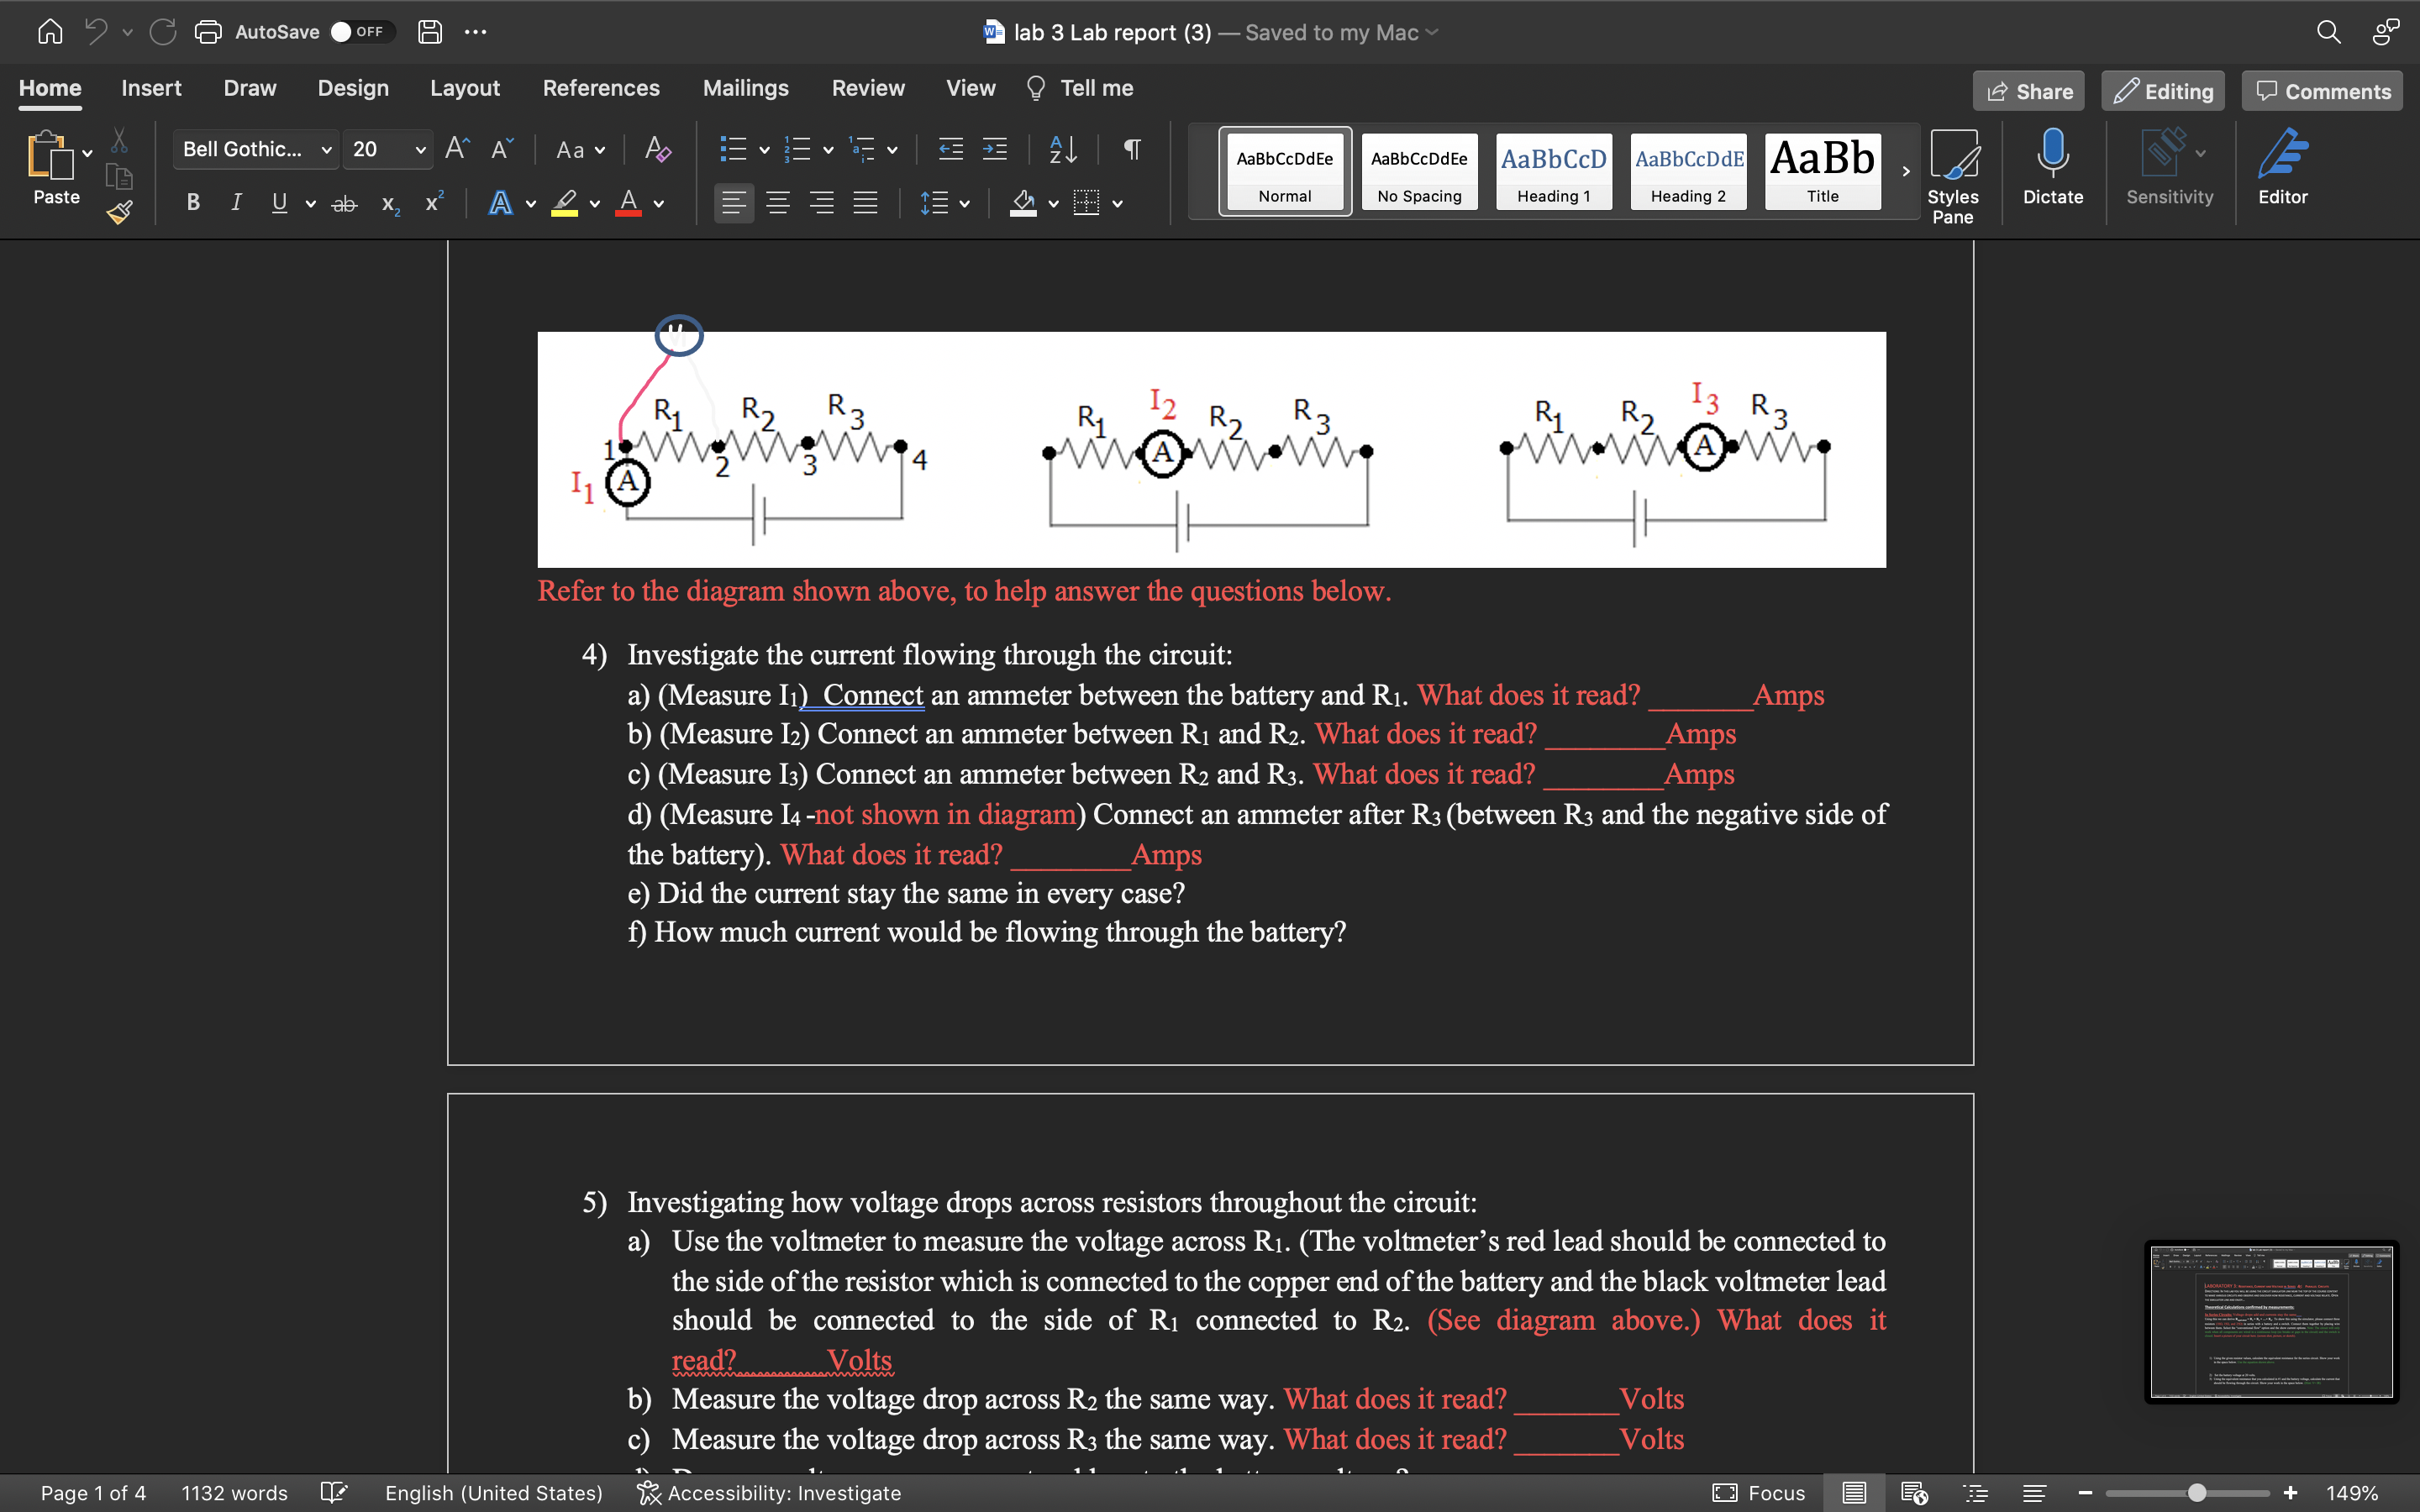
Task: Apply the Heading 1 style
Action: pos(1552,171)
